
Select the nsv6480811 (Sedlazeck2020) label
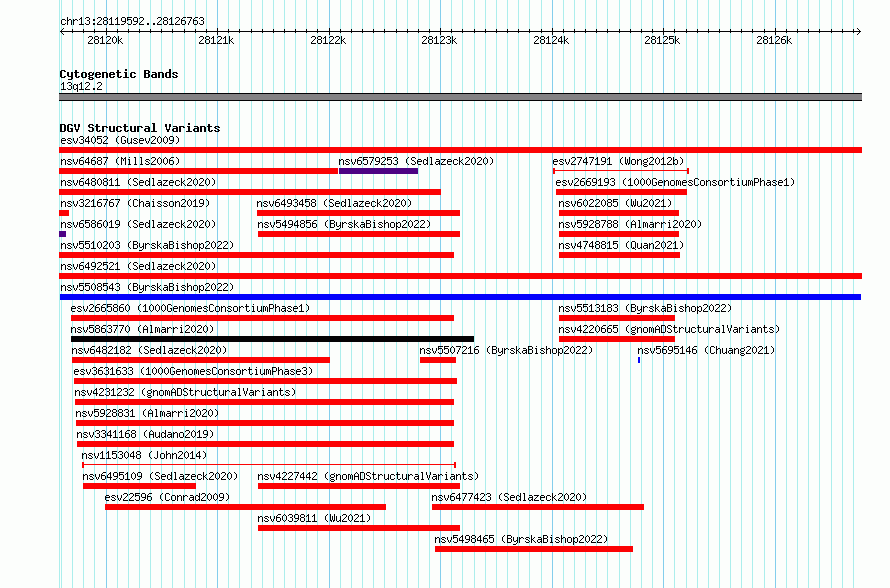[x=138, y=182]
